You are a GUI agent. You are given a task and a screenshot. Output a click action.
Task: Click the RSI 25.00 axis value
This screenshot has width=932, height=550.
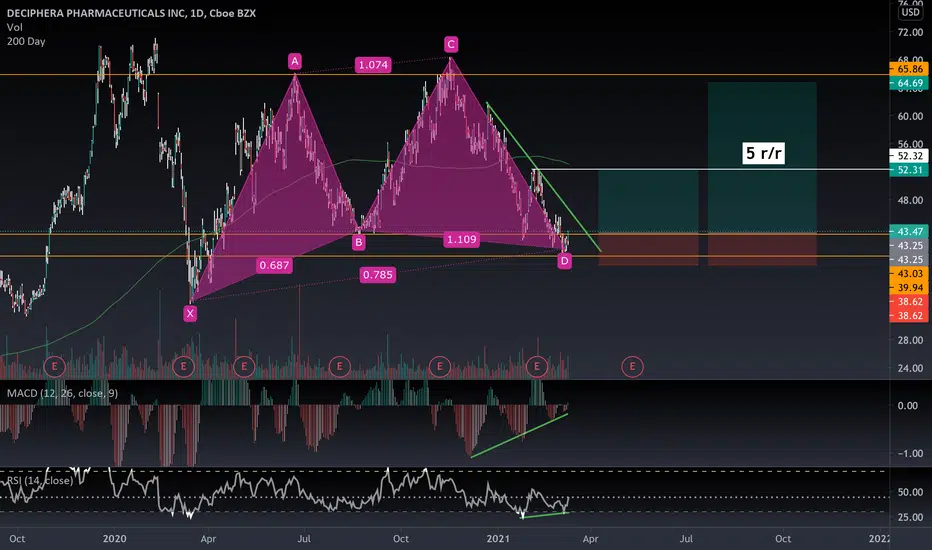coord(910,517)
